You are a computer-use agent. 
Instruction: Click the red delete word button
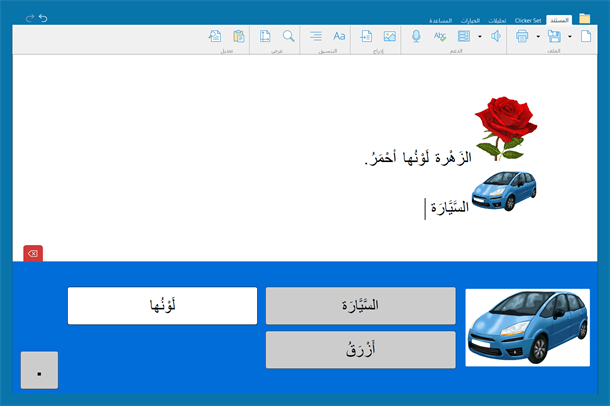click(x=33, y=254)
